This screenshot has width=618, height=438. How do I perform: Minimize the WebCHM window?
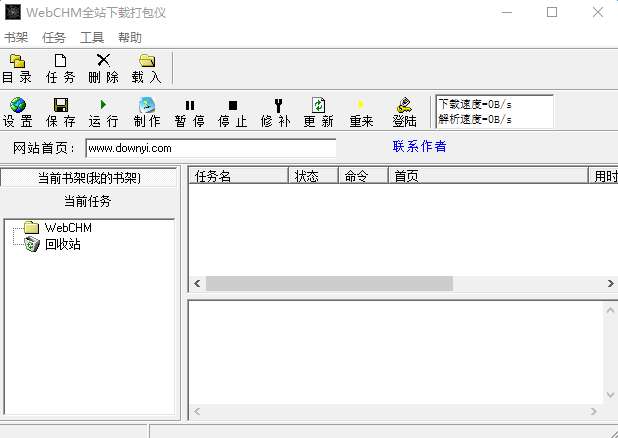pos(506,12)
